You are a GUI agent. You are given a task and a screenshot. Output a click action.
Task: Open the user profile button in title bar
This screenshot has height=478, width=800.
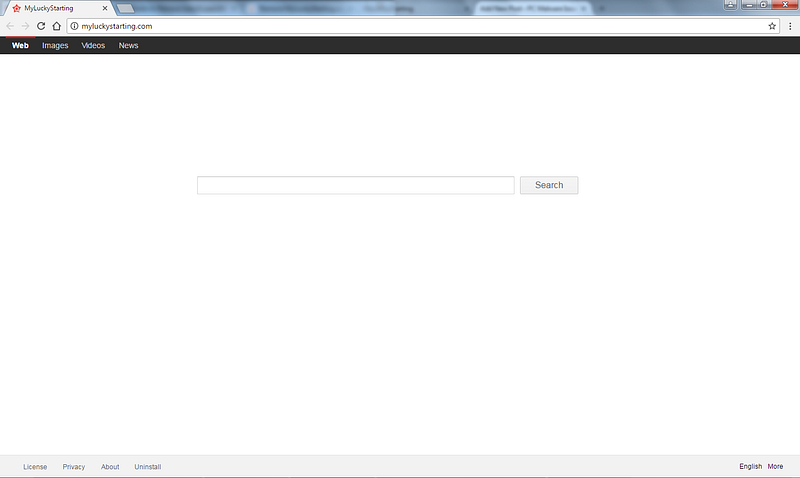[731, 5]
